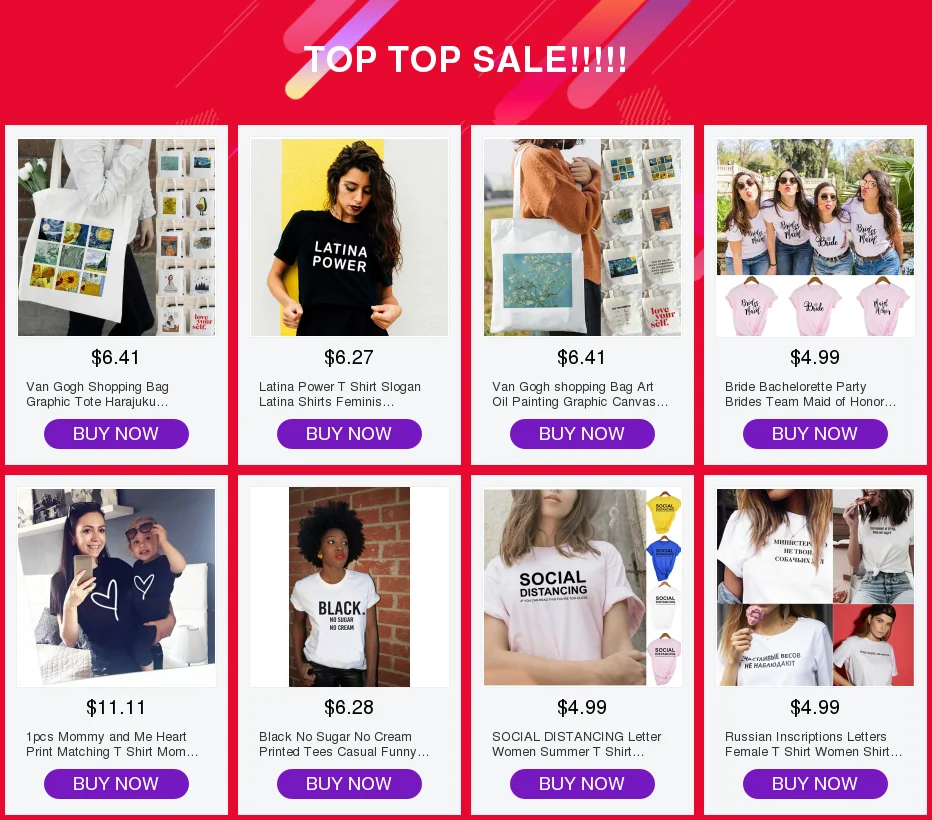Buy the Van Gogh Harajuku tote now
Viewport: 932px width, 820px height.
116,434
